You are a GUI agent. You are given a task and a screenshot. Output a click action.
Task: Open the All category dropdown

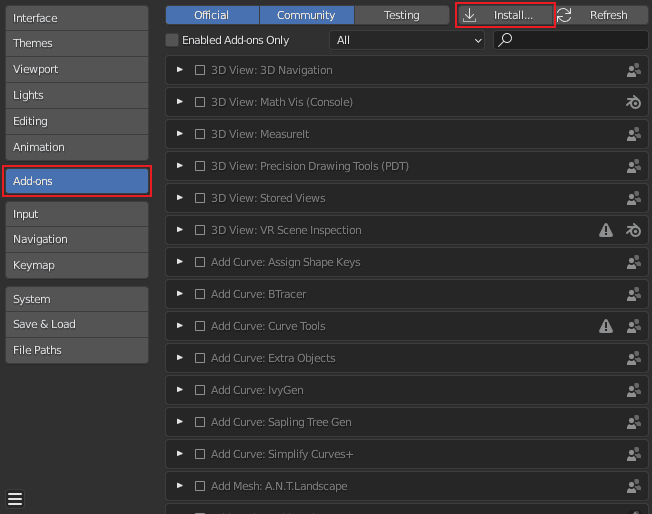pos(407,40)
